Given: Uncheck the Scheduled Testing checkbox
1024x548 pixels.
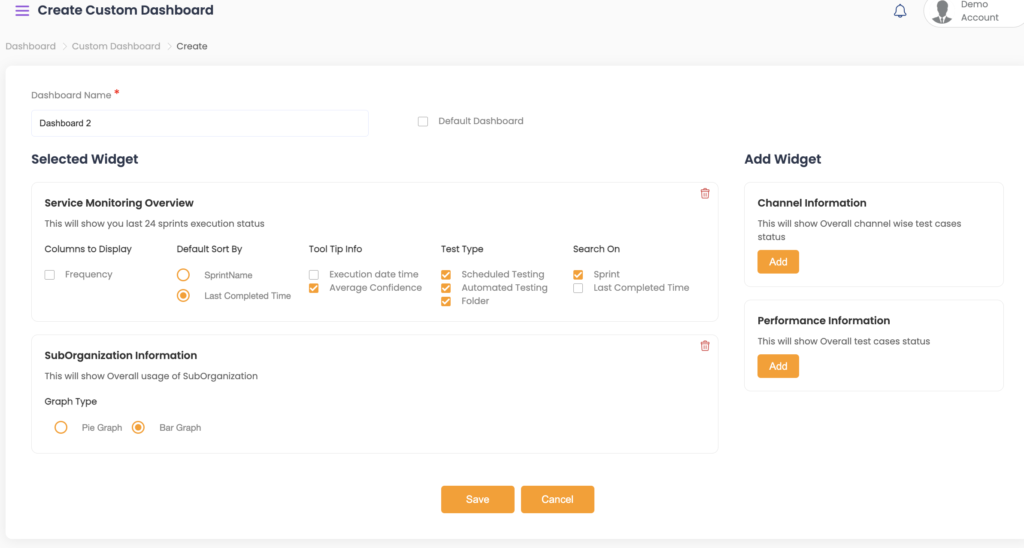Looking at the screenshot, I should point(446,275).
